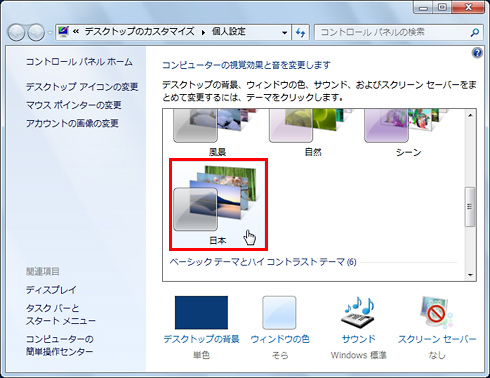Image resolution: width=490 pixels, height=378 pixels.
Task: Maximize the personalization window
Action: pos(442,8)
